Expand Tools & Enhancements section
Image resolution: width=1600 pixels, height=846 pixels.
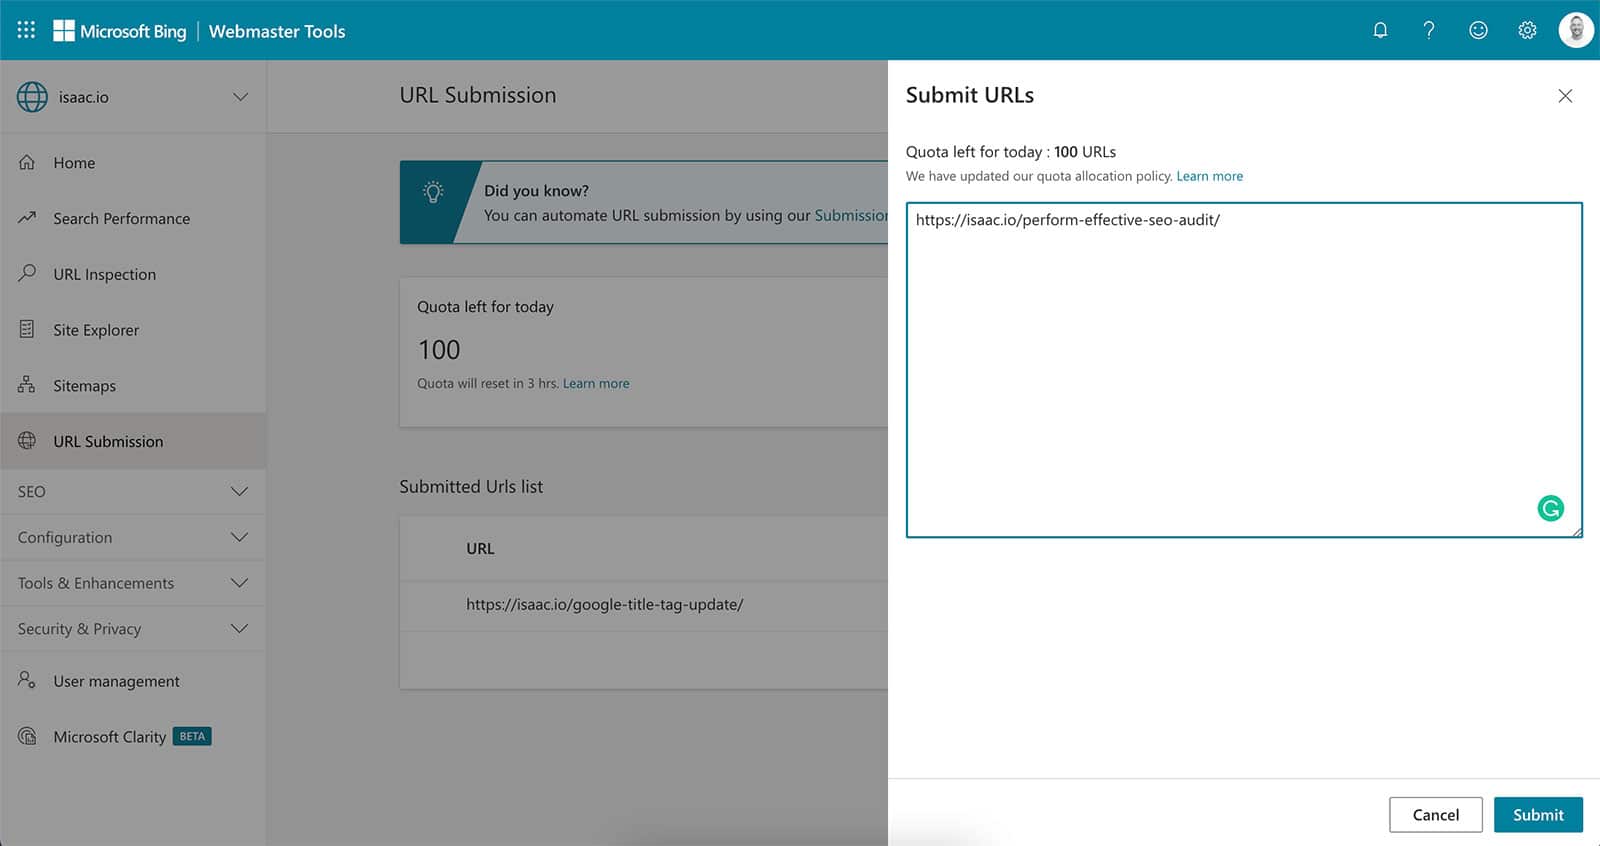[133, 583]
